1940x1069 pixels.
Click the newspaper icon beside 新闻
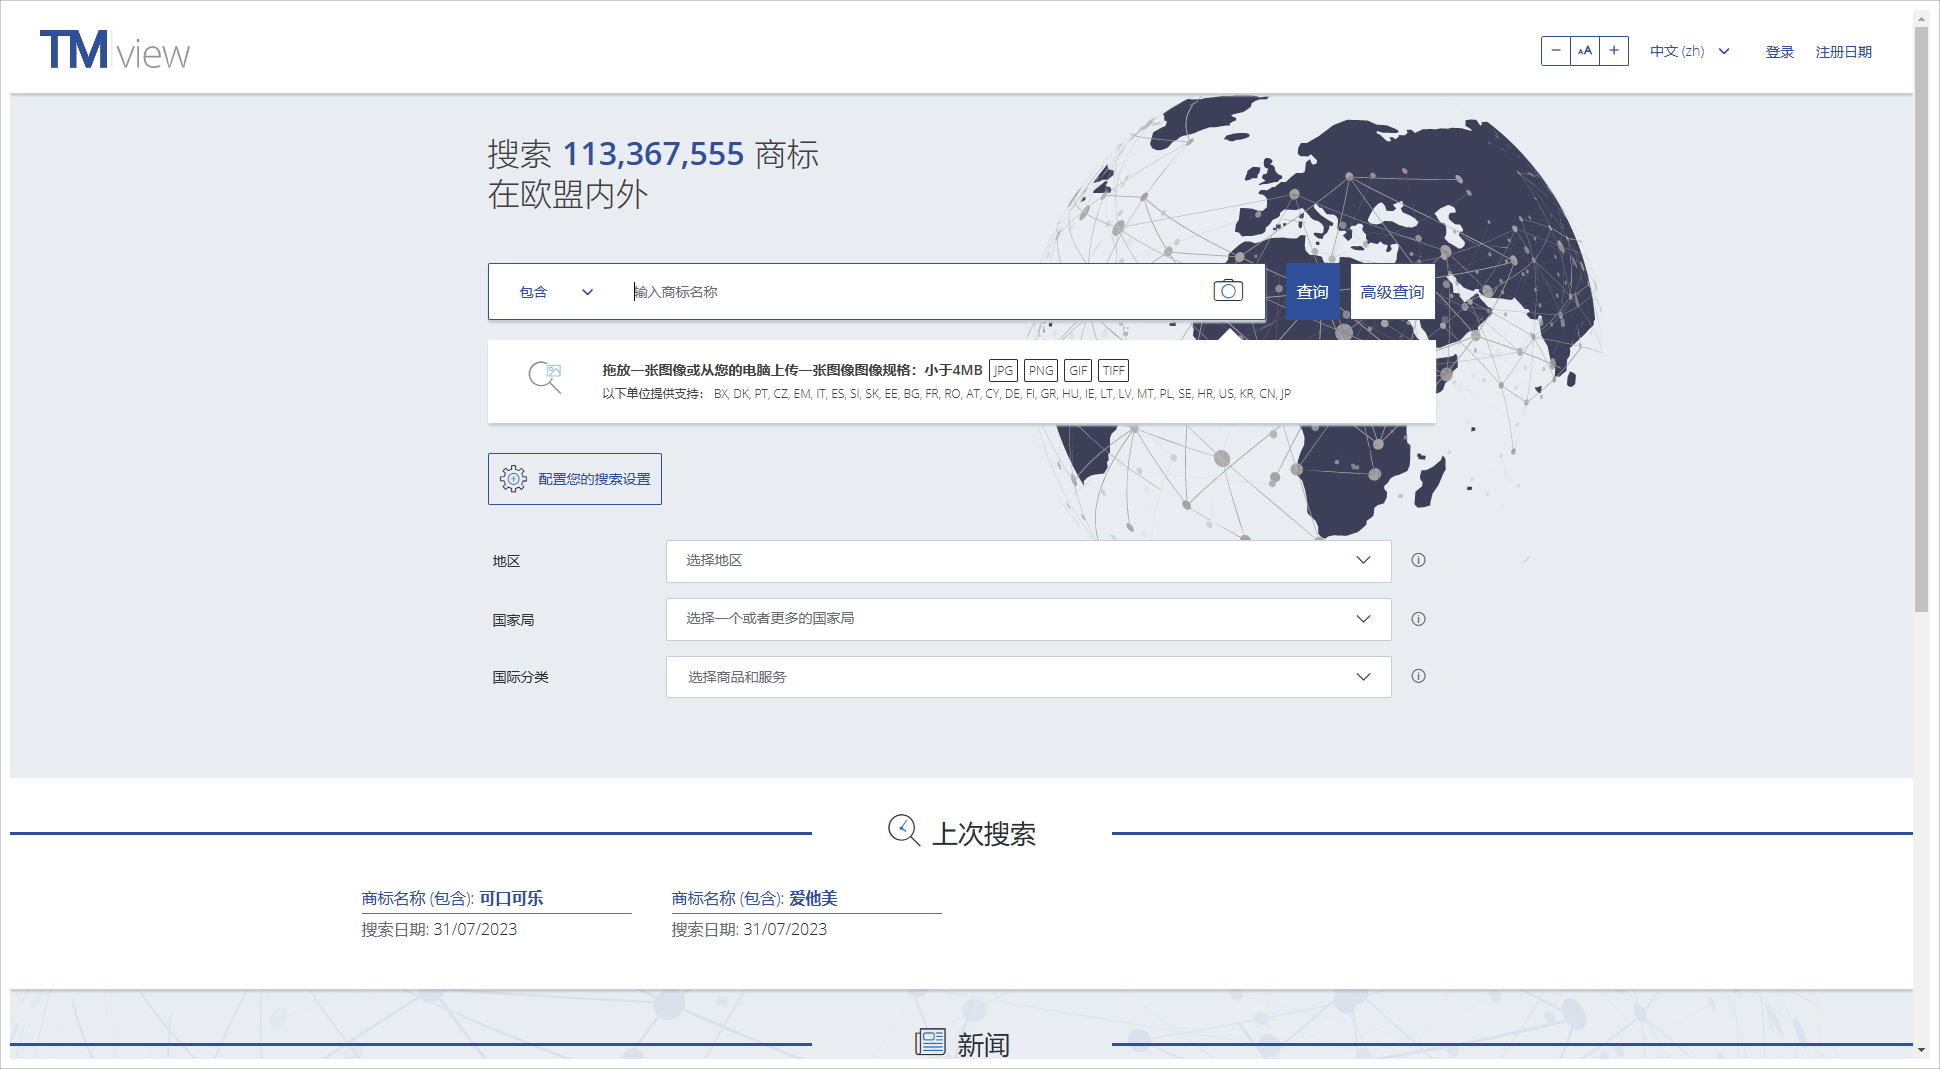point(930,1042)
